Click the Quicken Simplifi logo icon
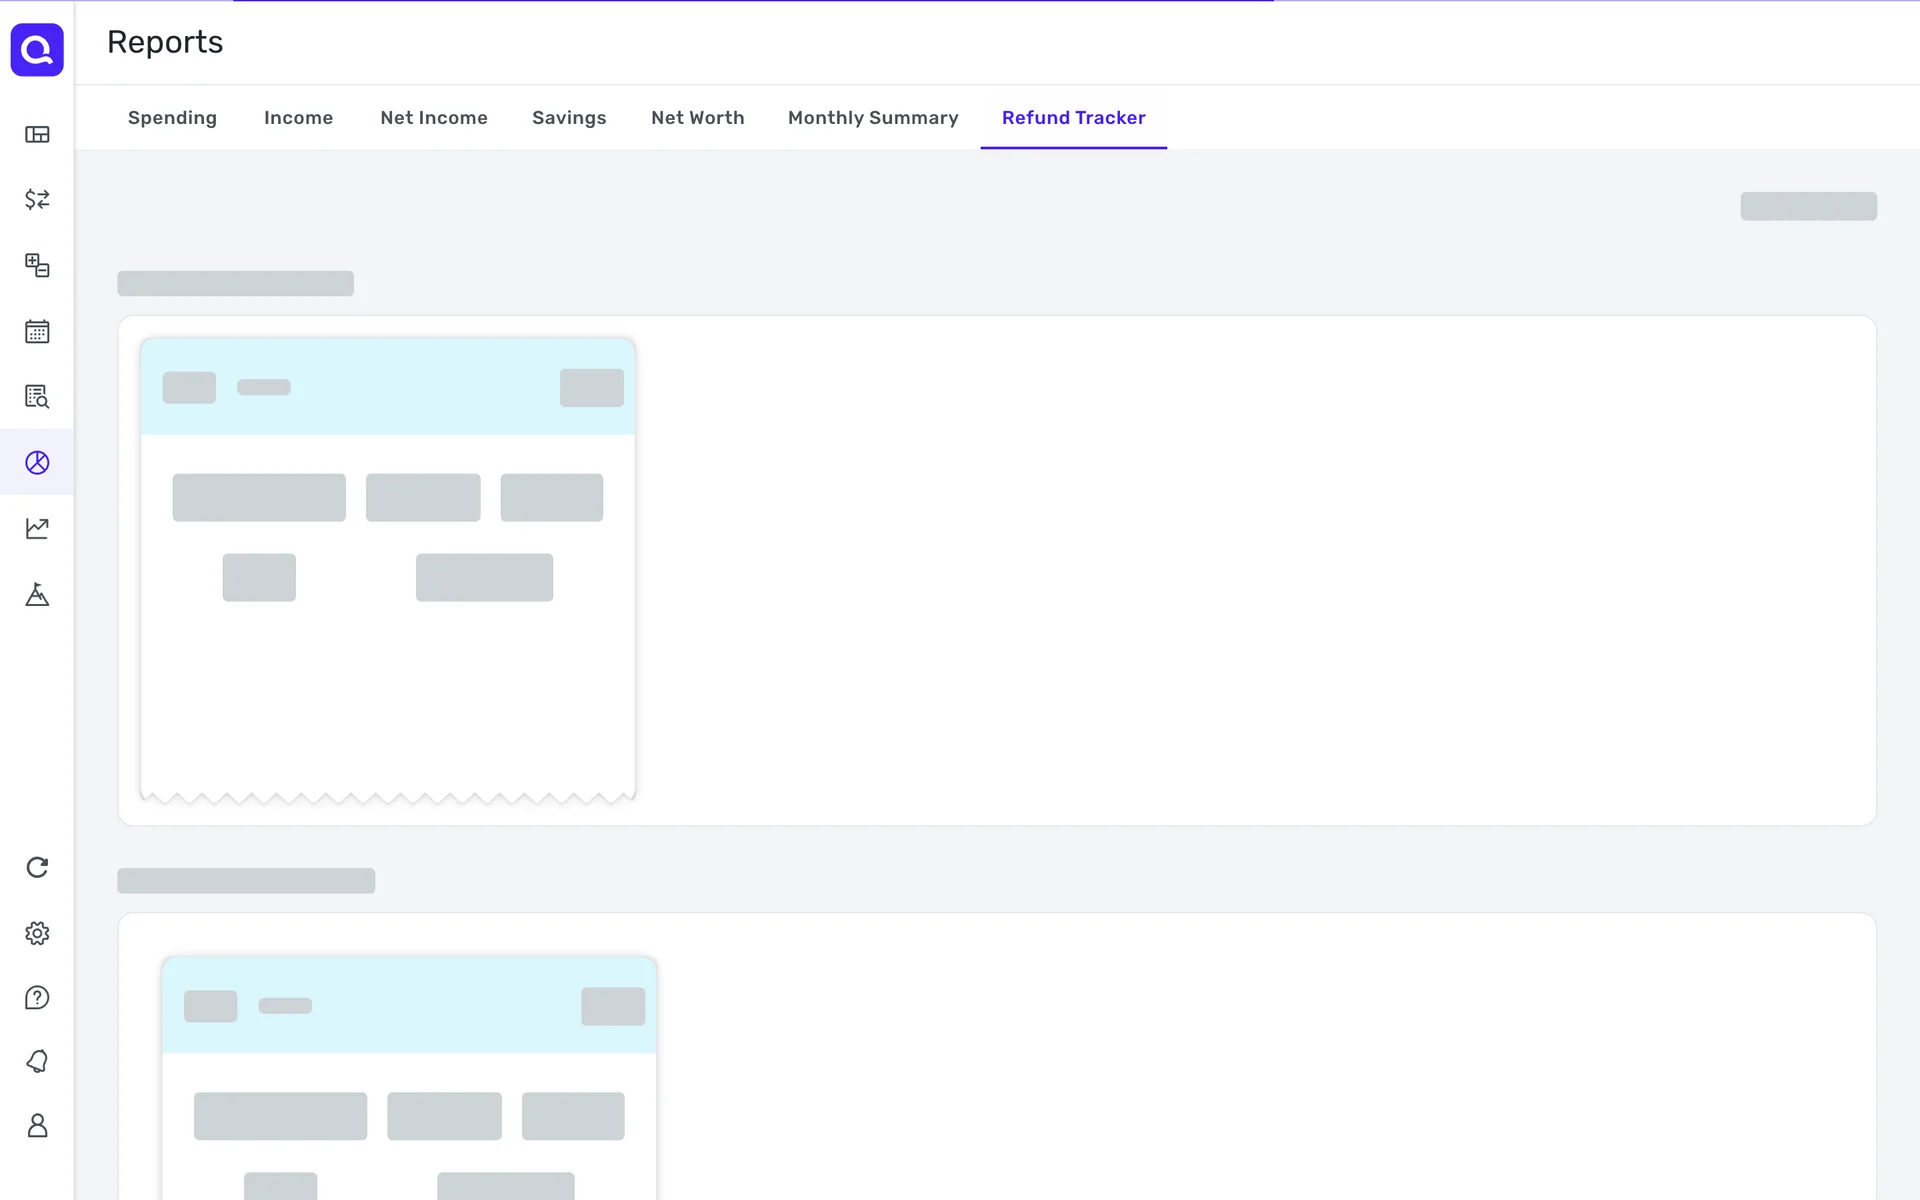 [37, 49]
